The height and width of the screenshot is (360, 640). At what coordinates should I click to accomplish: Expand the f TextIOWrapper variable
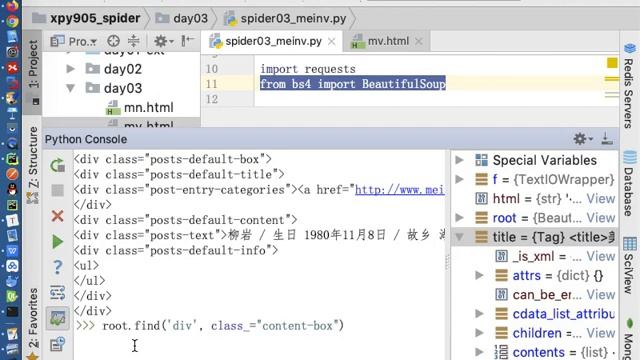coord(460,179)
